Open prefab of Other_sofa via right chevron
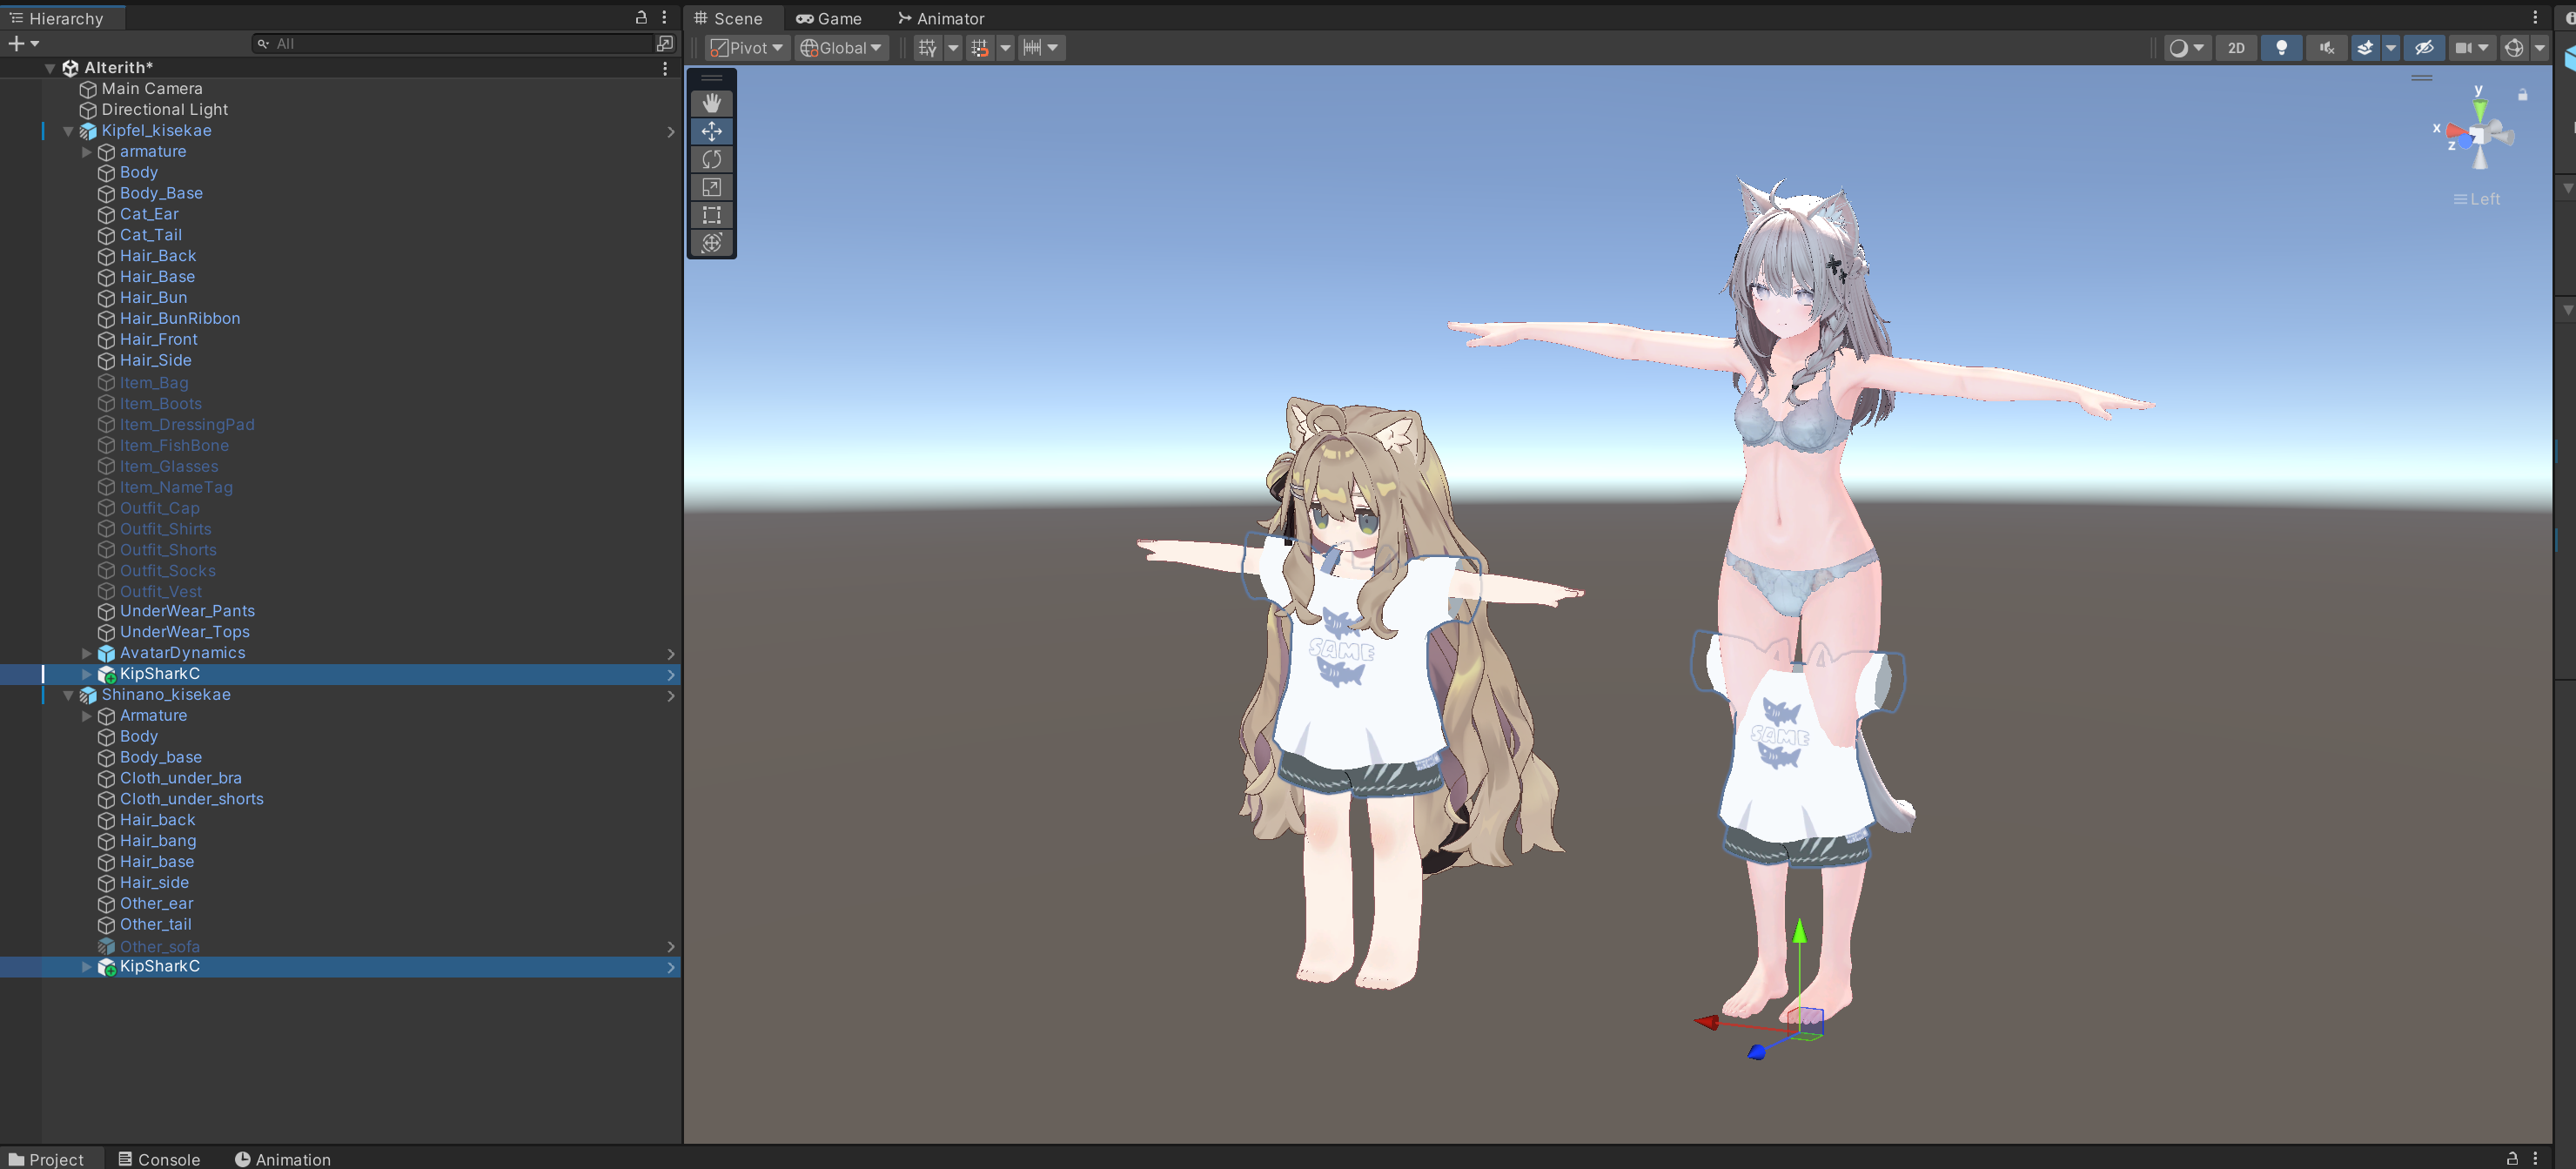 click(670, 946)
